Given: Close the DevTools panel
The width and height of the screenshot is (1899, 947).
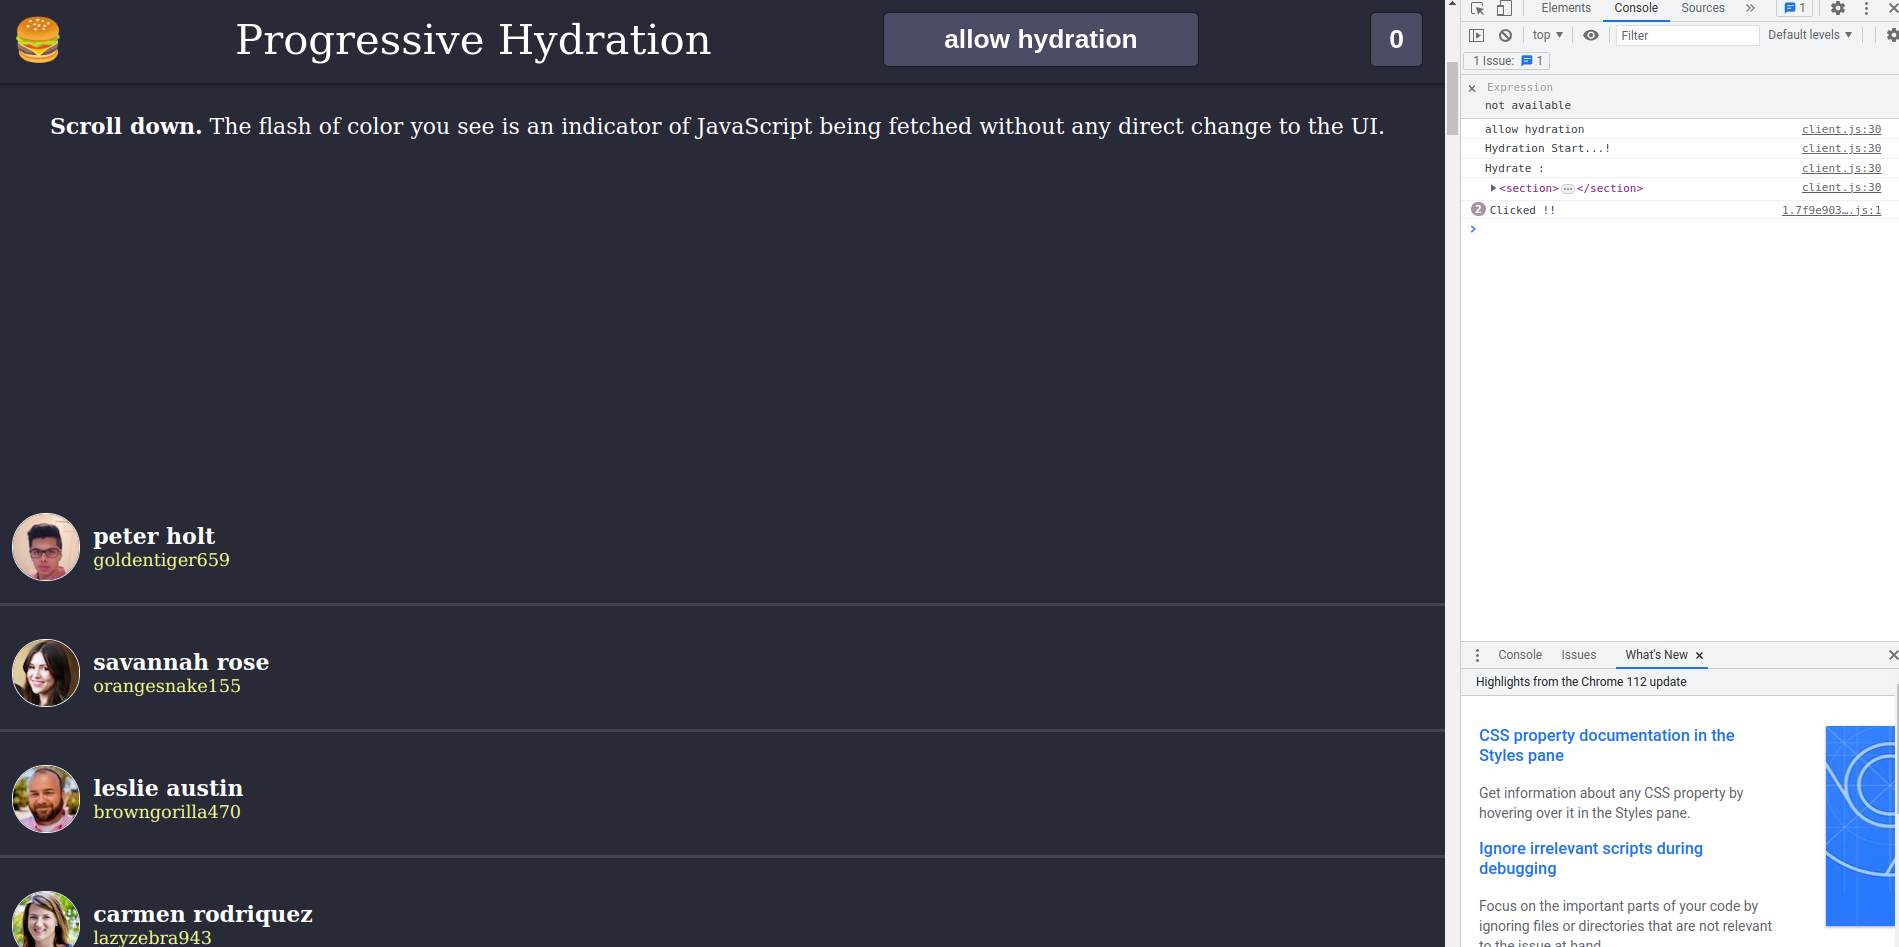Looking at the screenshot, I should (1892, 7).
